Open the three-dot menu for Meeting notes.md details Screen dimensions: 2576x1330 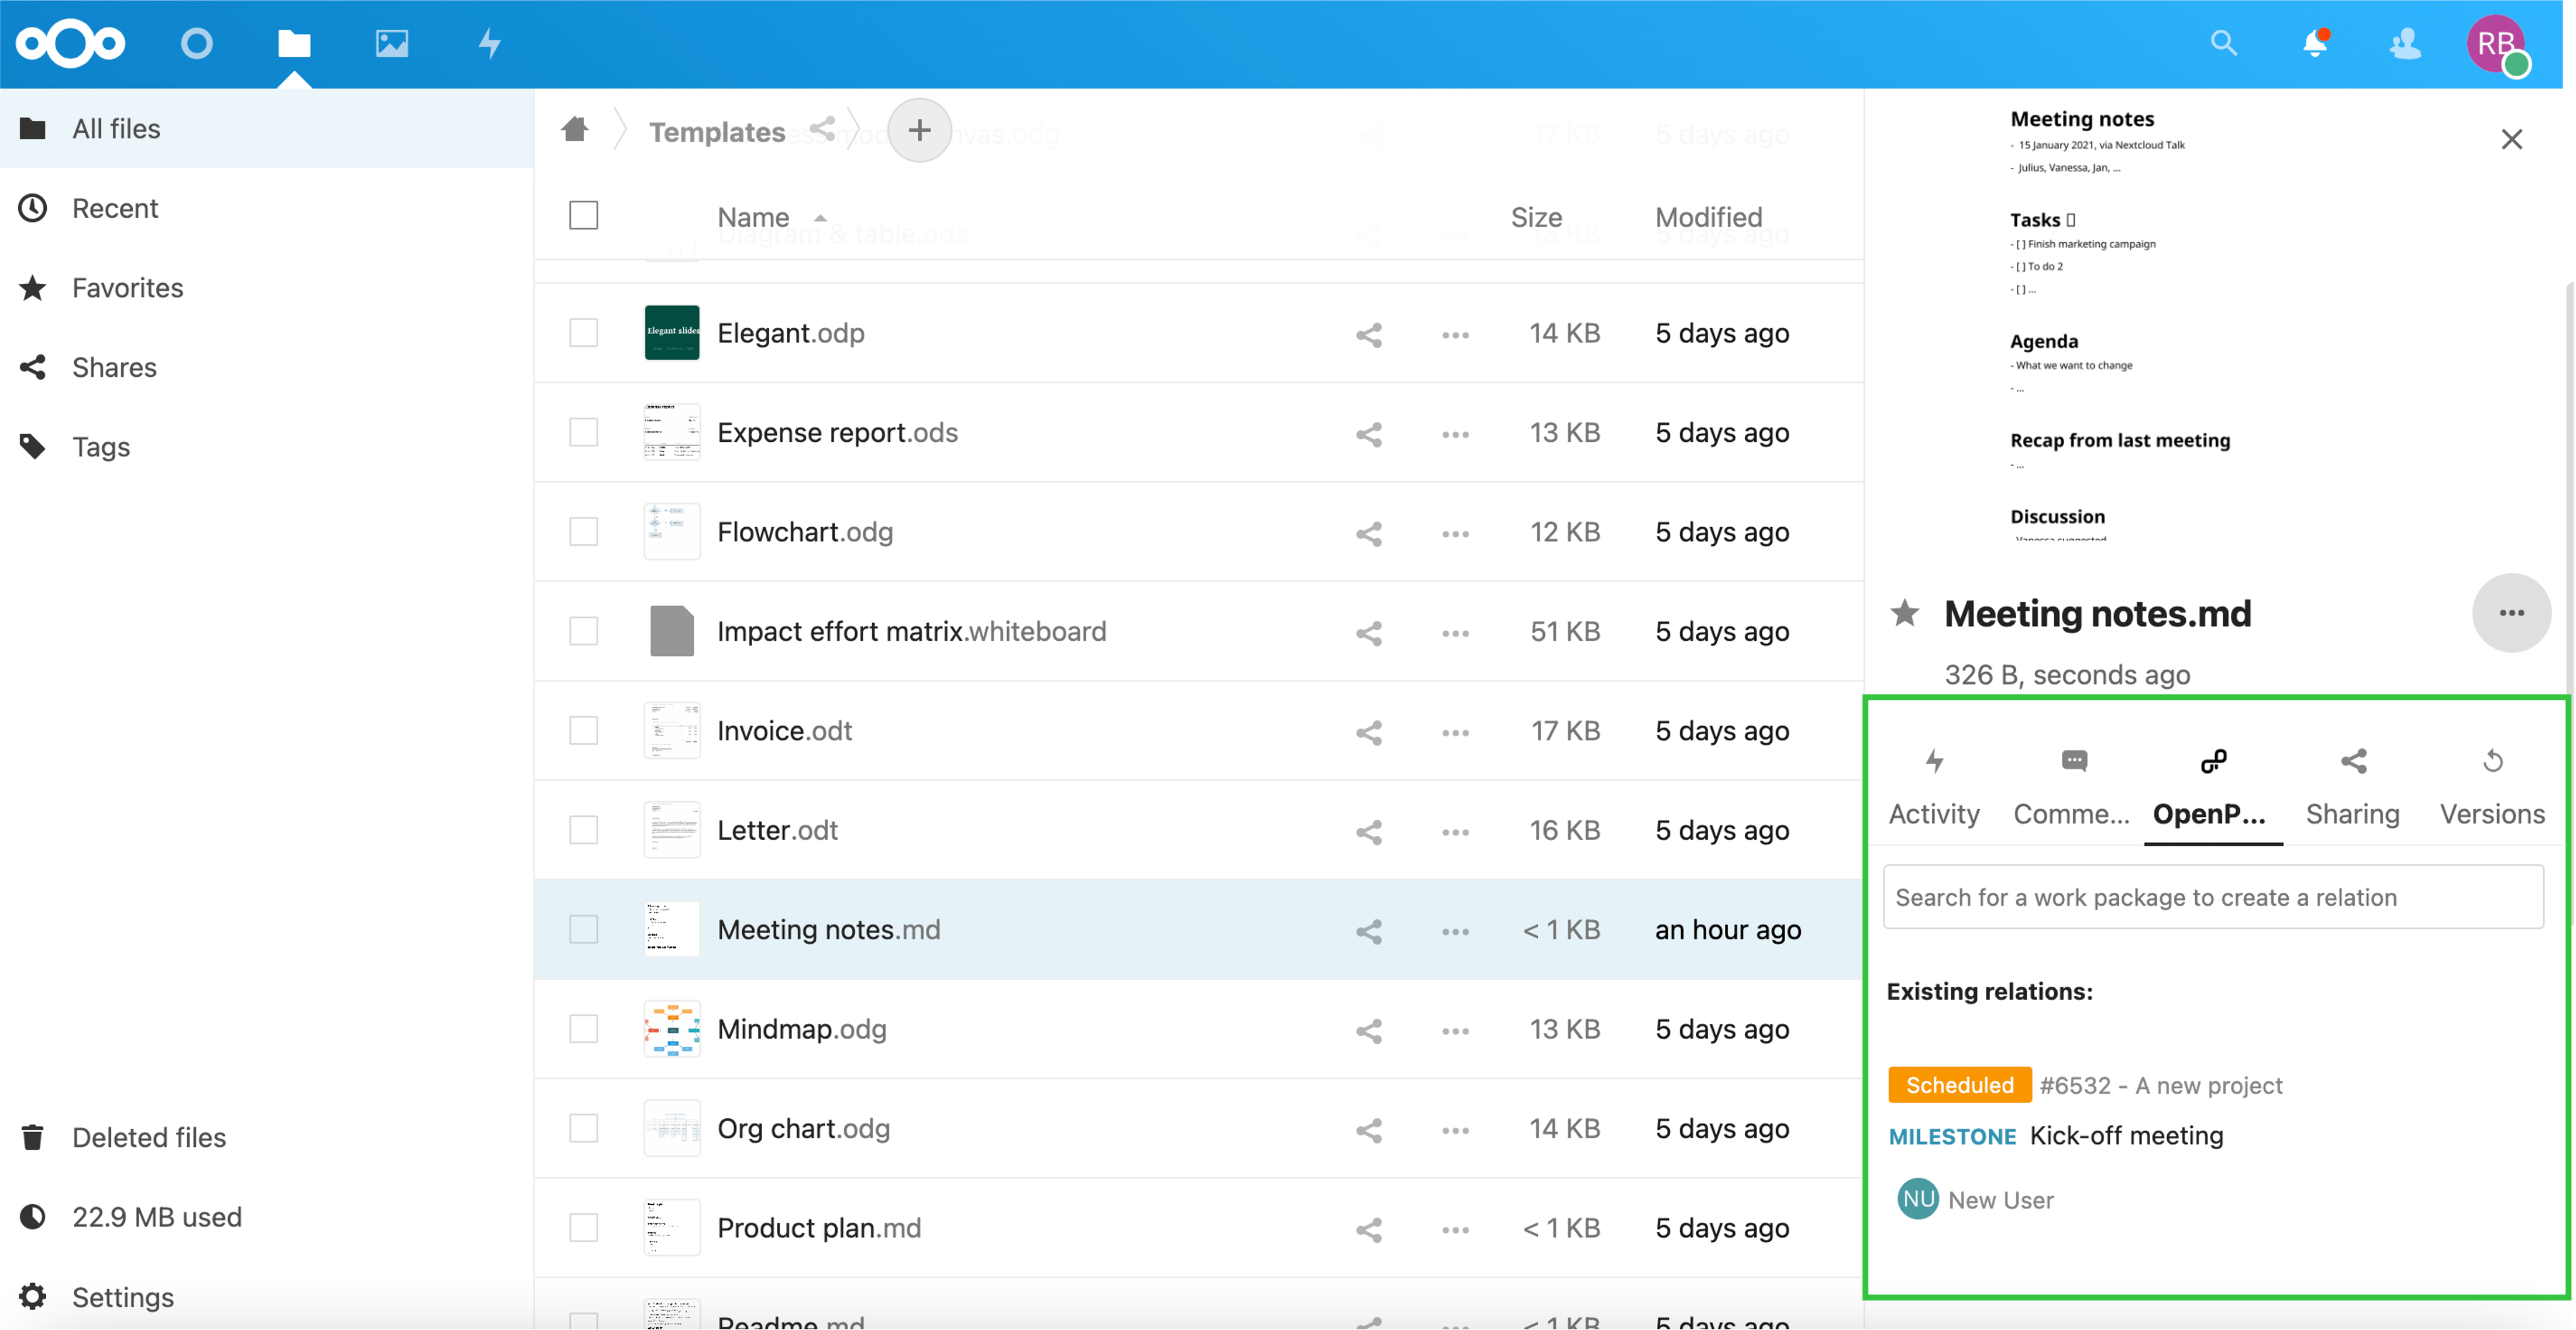pyautogui.click(x=2512, y=613)
